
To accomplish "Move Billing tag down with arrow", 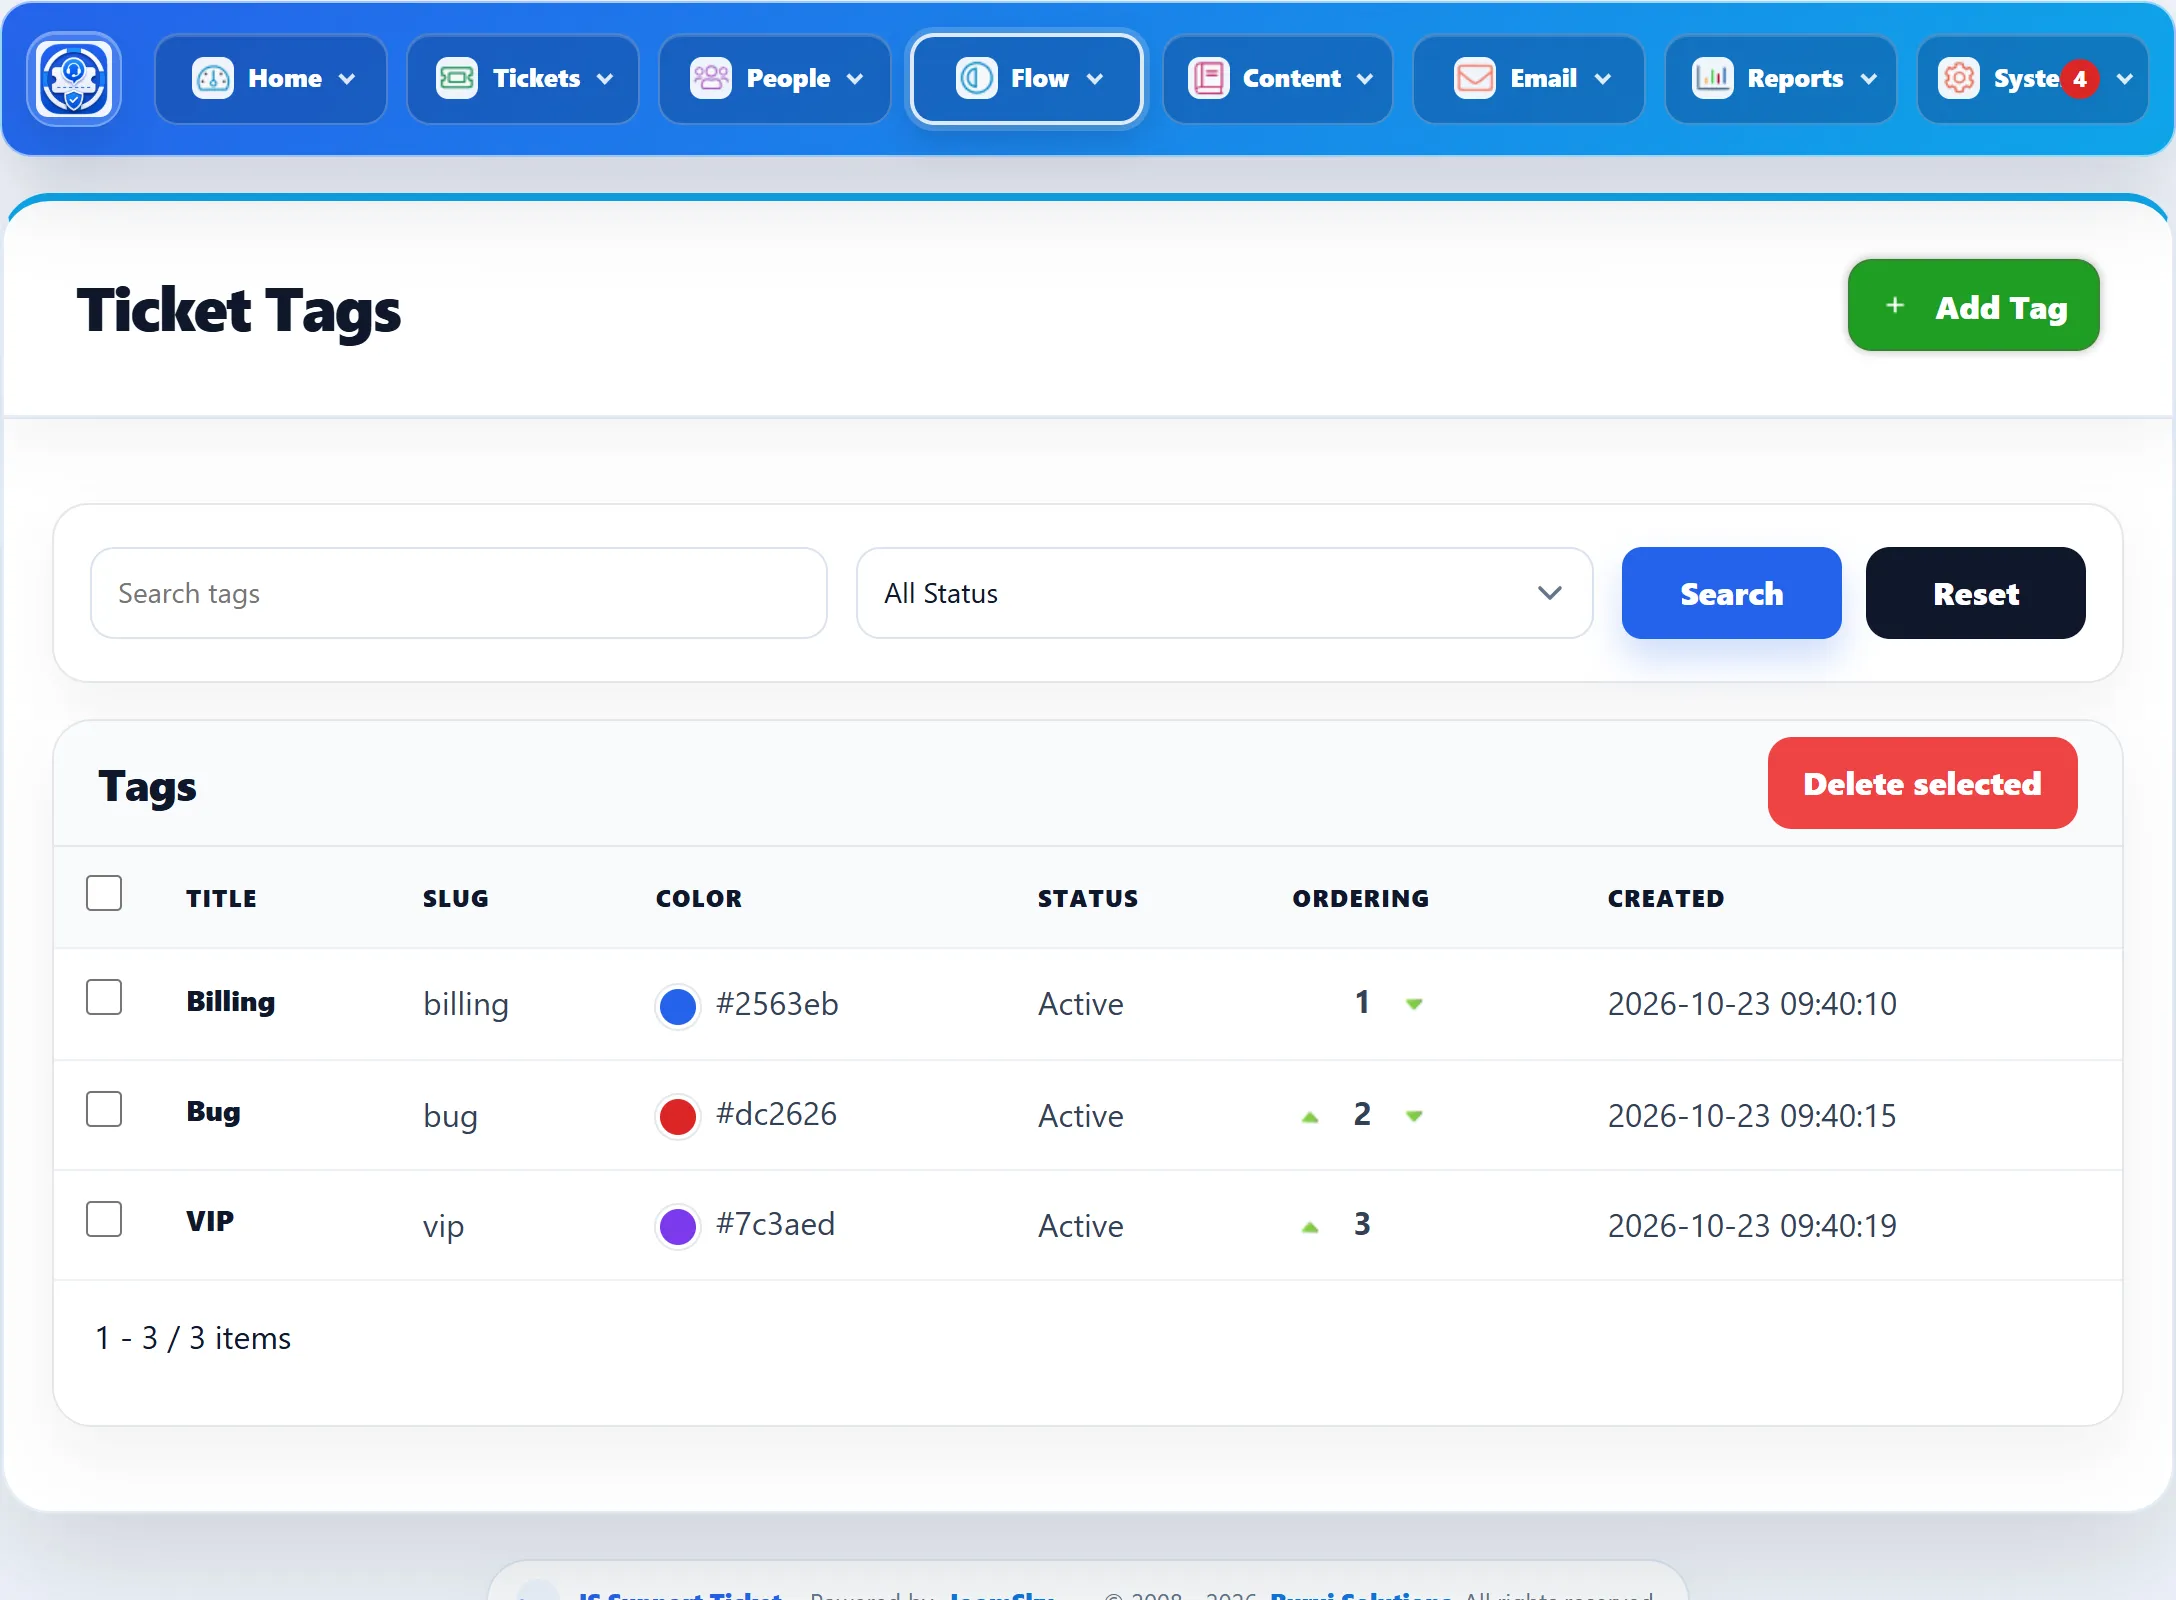I will pos(1414,1004).
